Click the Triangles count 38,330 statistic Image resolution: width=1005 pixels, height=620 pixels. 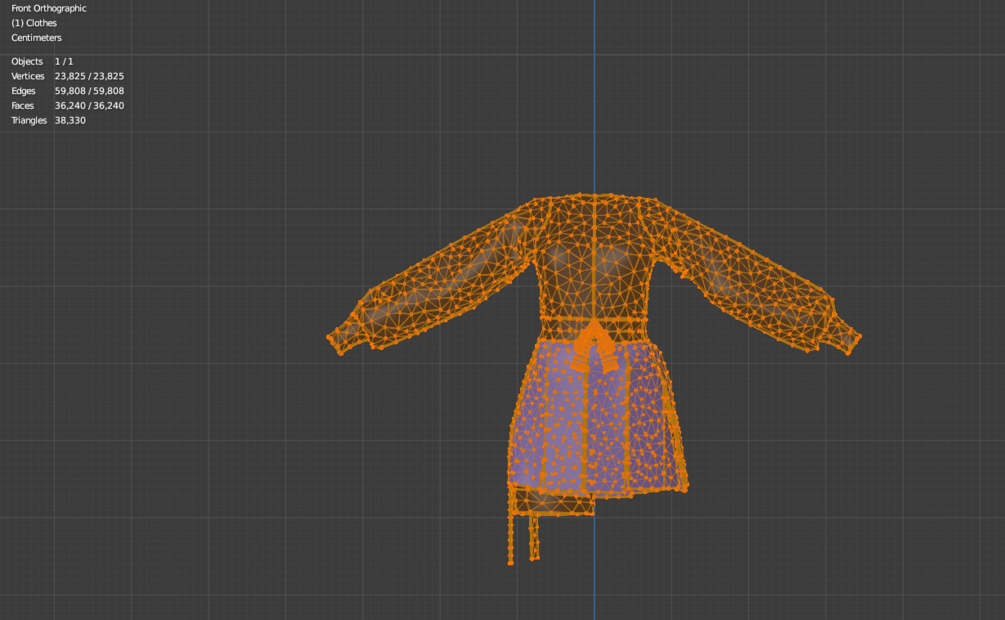click(48, 121)
